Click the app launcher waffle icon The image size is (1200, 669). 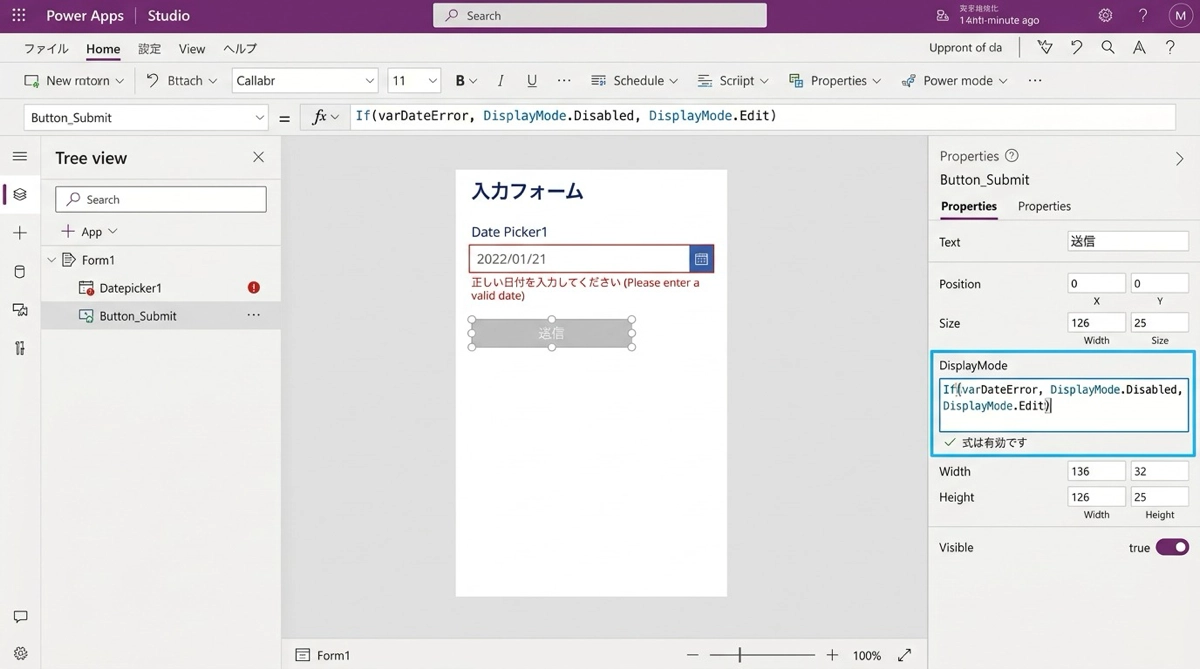click(x=19, y=16)
